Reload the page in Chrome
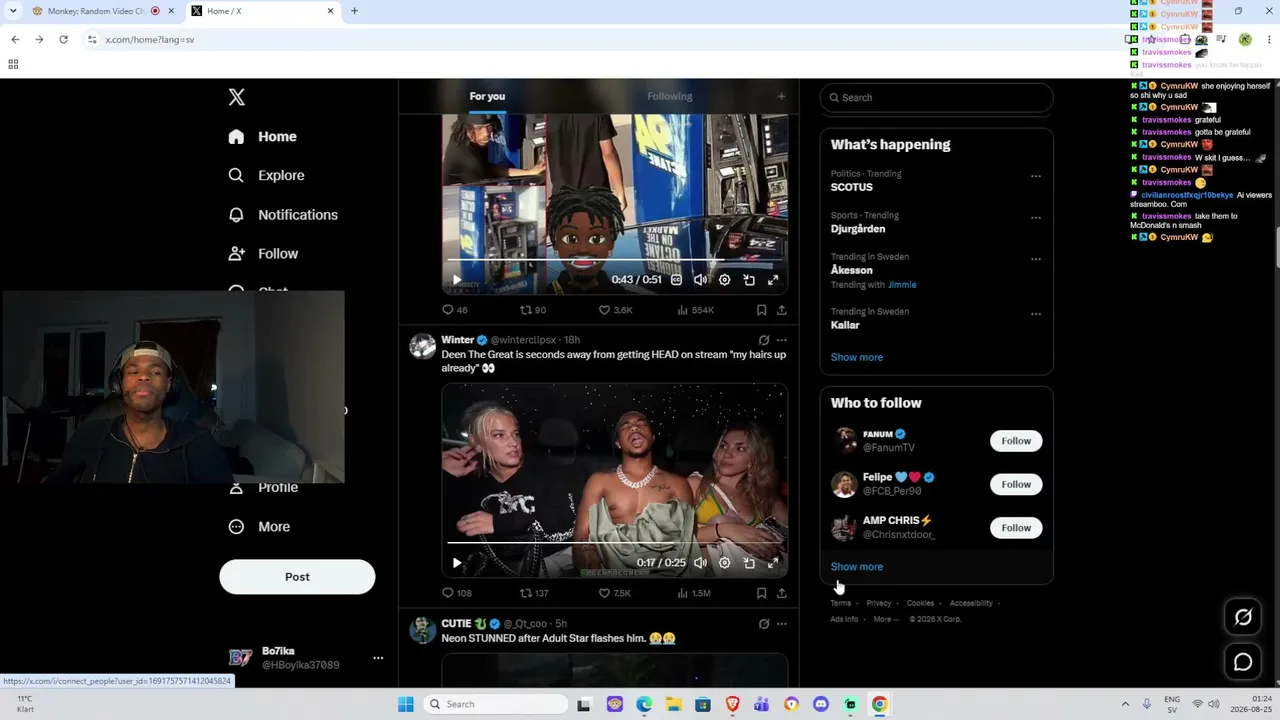1280x720 pixels. (x=63, y=39)
